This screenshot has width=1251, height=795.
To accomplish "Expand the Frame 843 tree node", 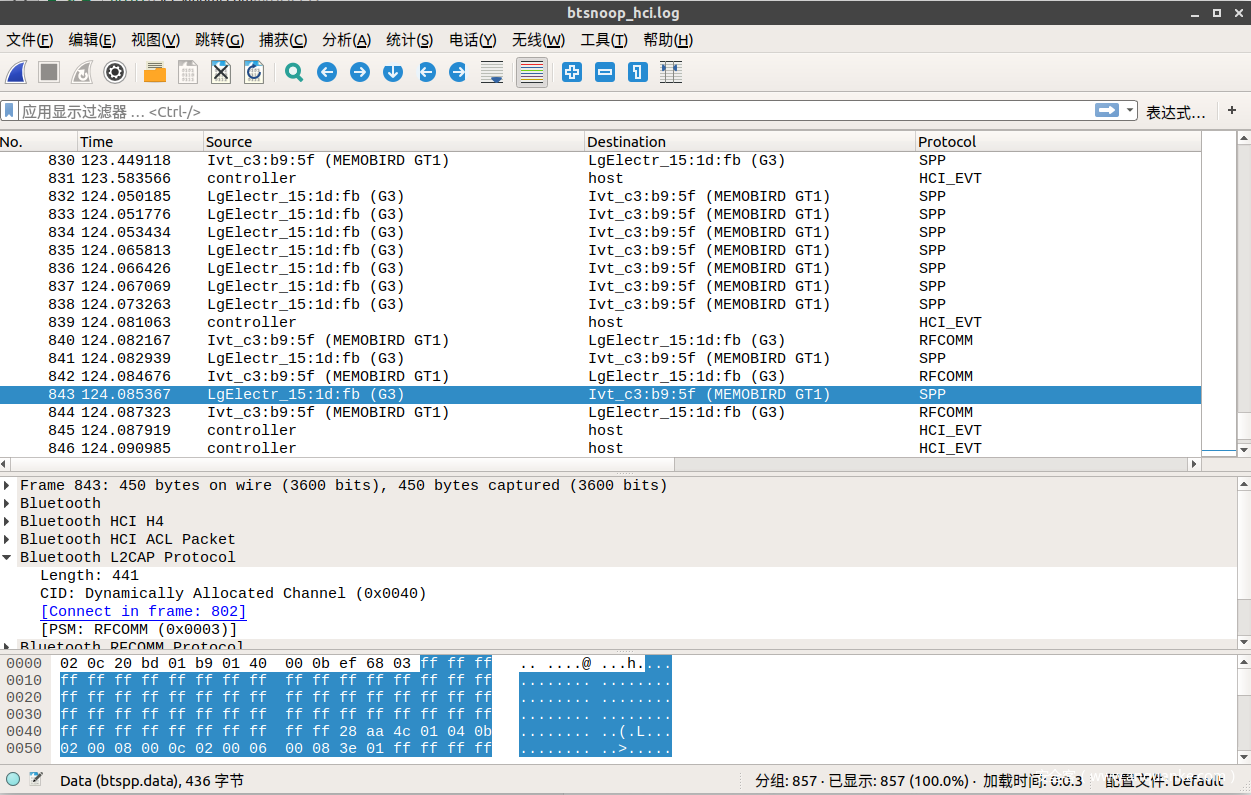I will tap(8, 486).
